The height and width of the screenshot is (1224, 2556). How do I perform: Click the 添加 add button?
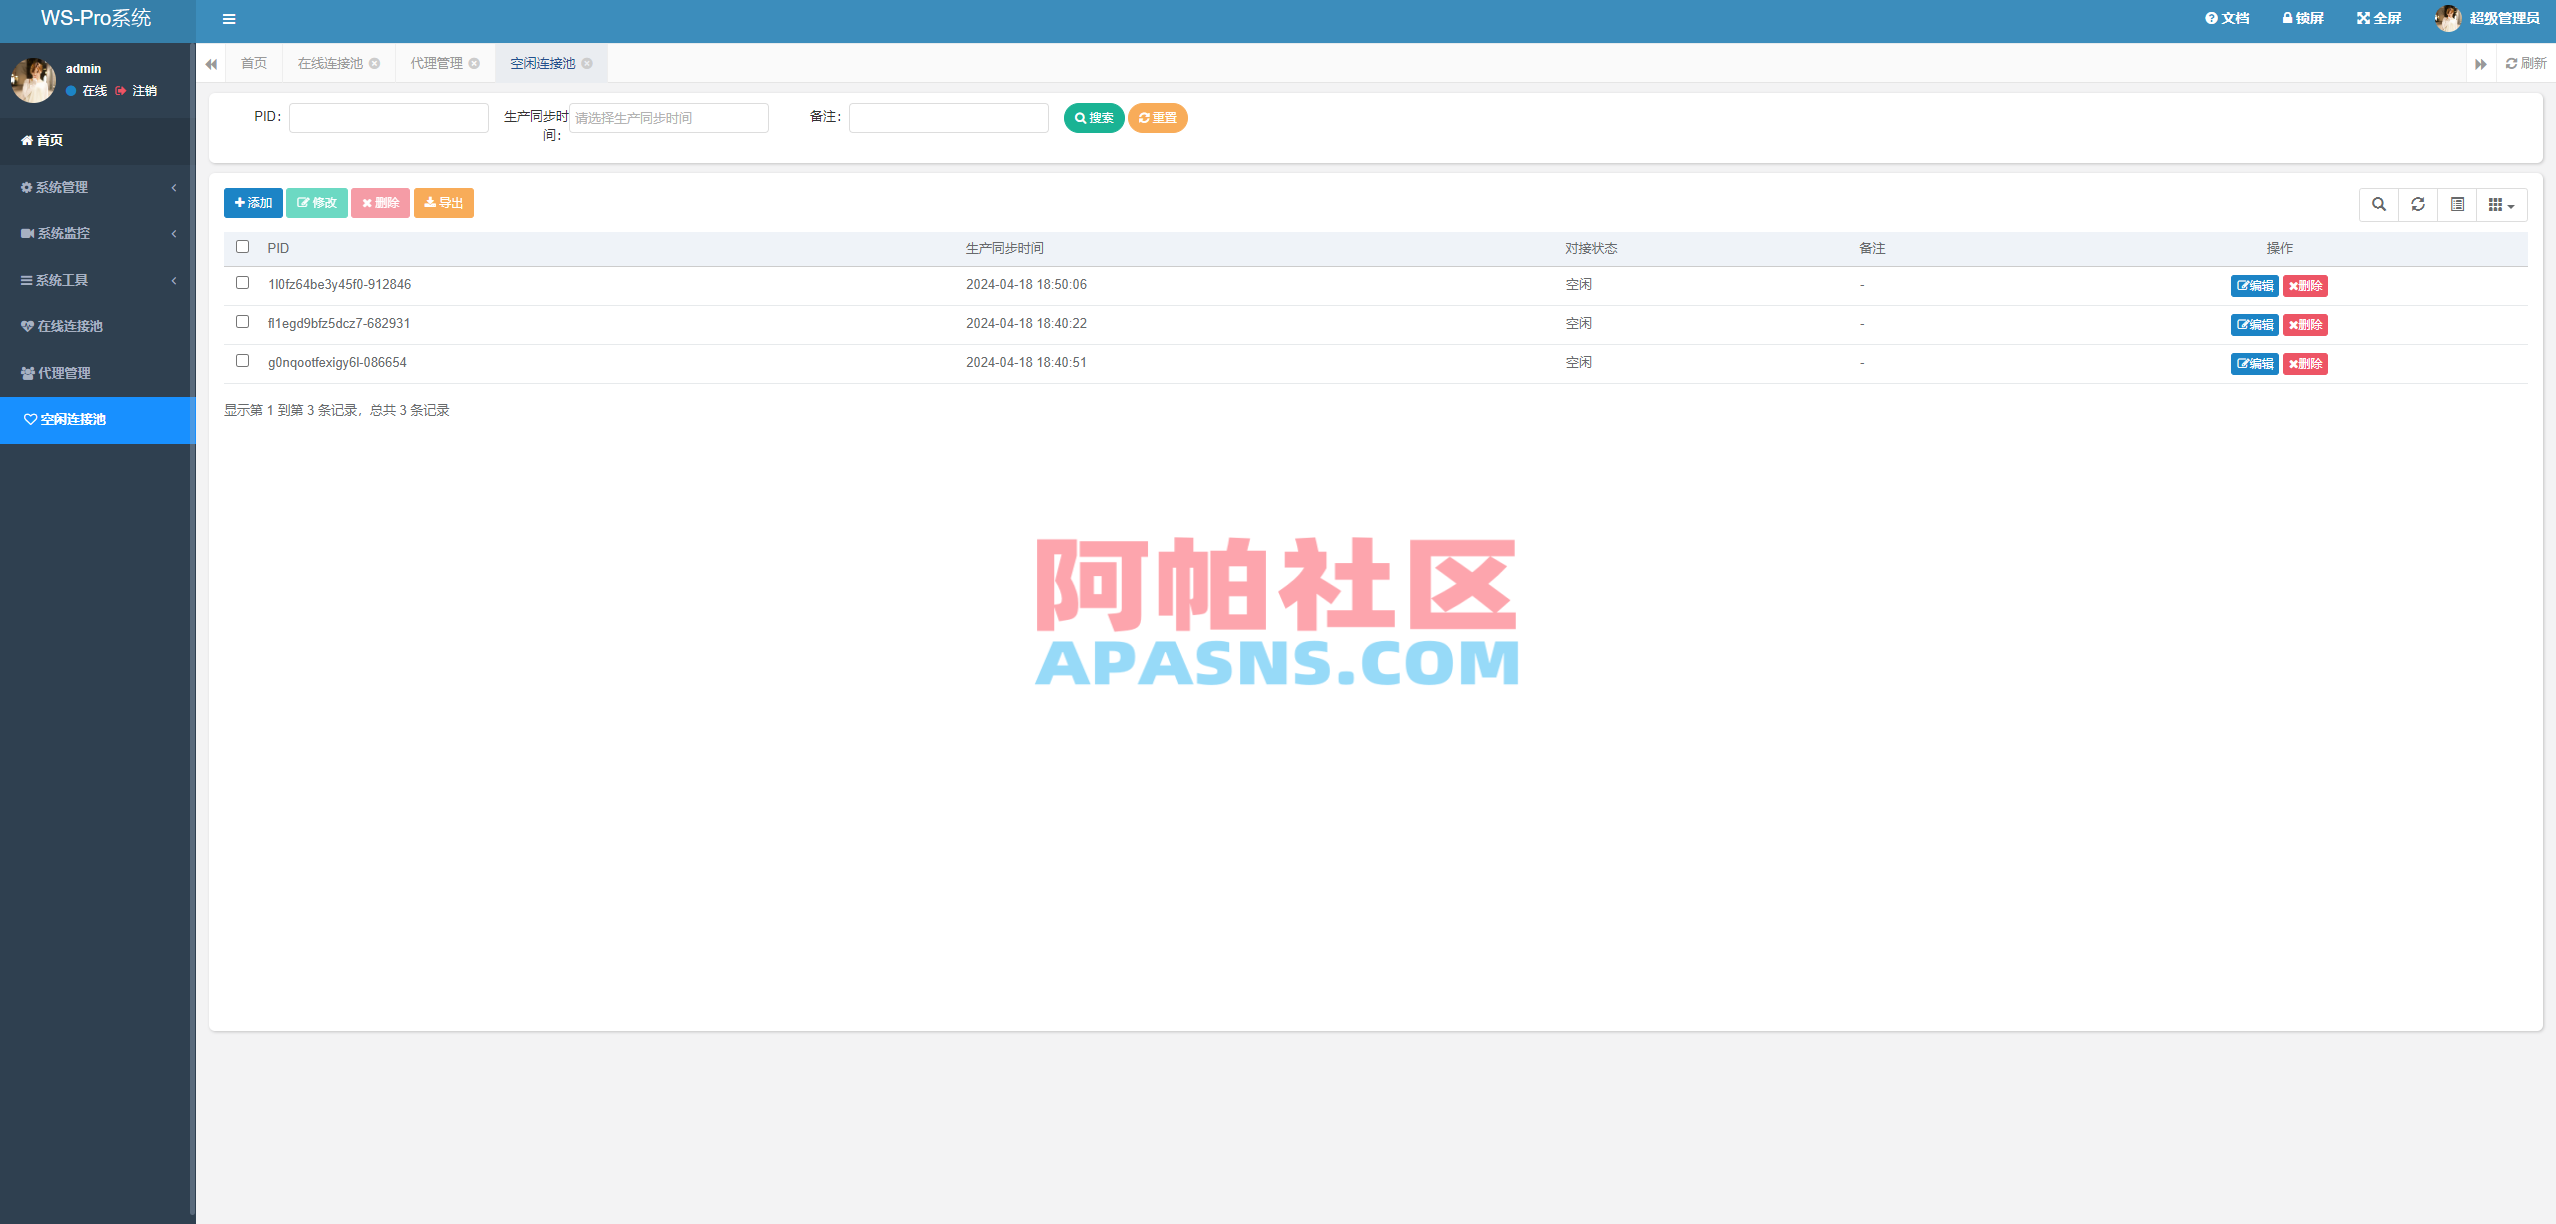coord(253,202)
